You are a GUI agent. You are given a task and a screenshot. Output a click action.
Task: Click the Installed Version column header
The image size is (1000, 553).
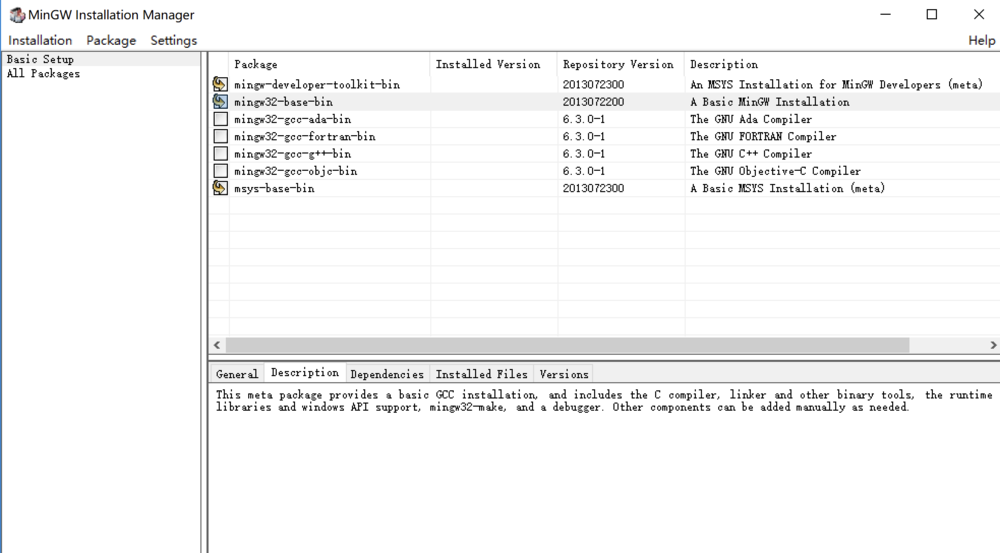[494, 64]
